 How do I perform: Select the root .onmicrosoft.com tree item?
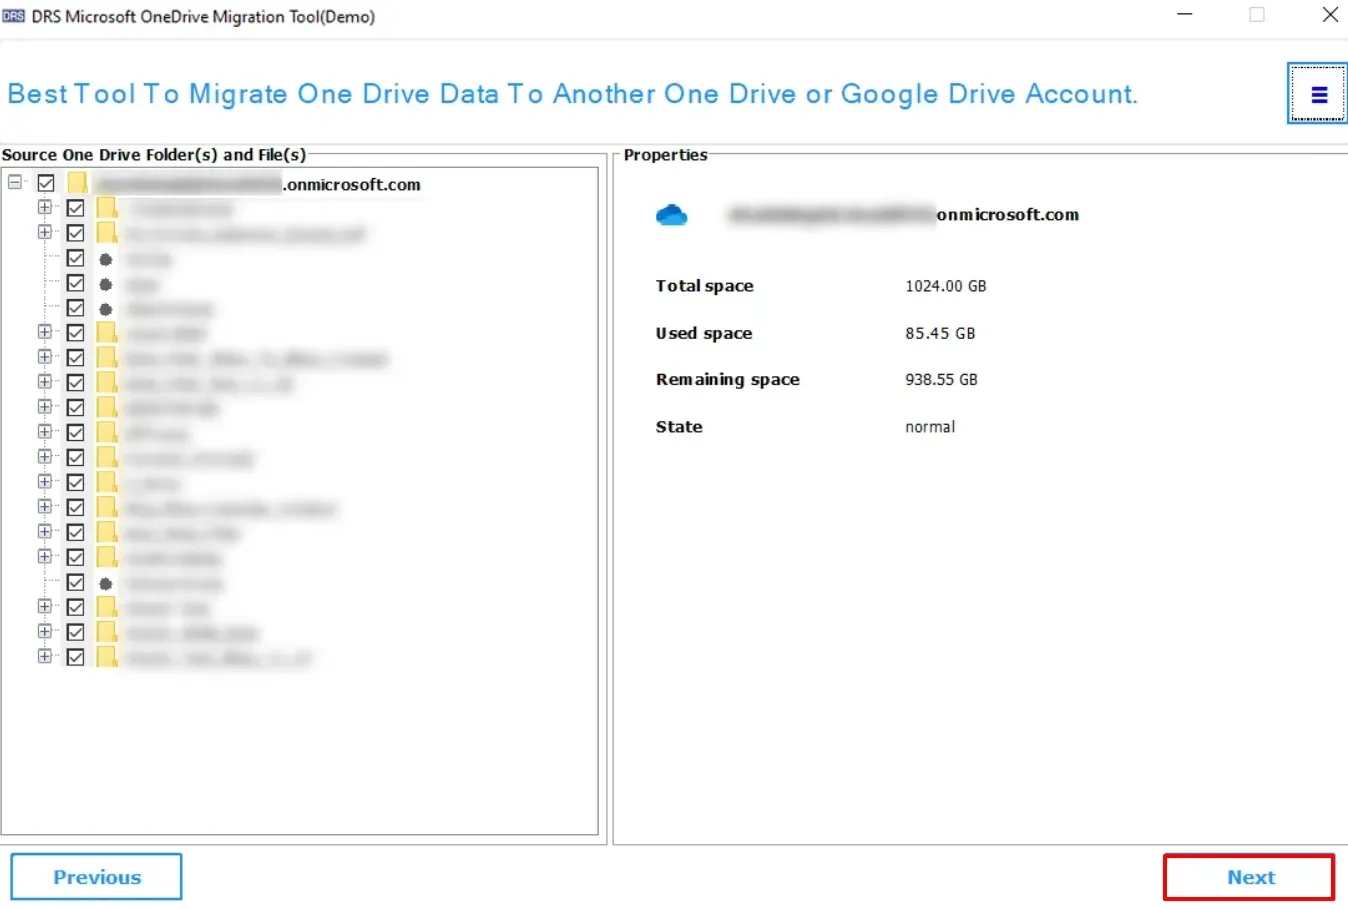point(351,184)
